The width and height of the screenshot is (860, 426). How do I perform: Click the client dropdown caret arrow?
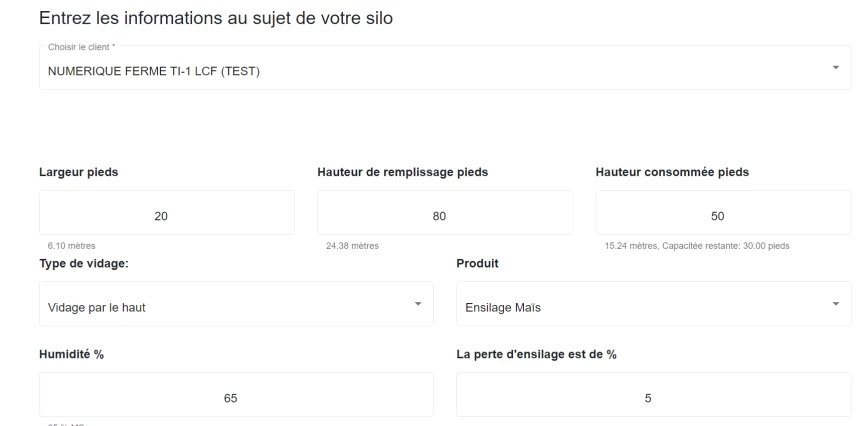(835, 68)
